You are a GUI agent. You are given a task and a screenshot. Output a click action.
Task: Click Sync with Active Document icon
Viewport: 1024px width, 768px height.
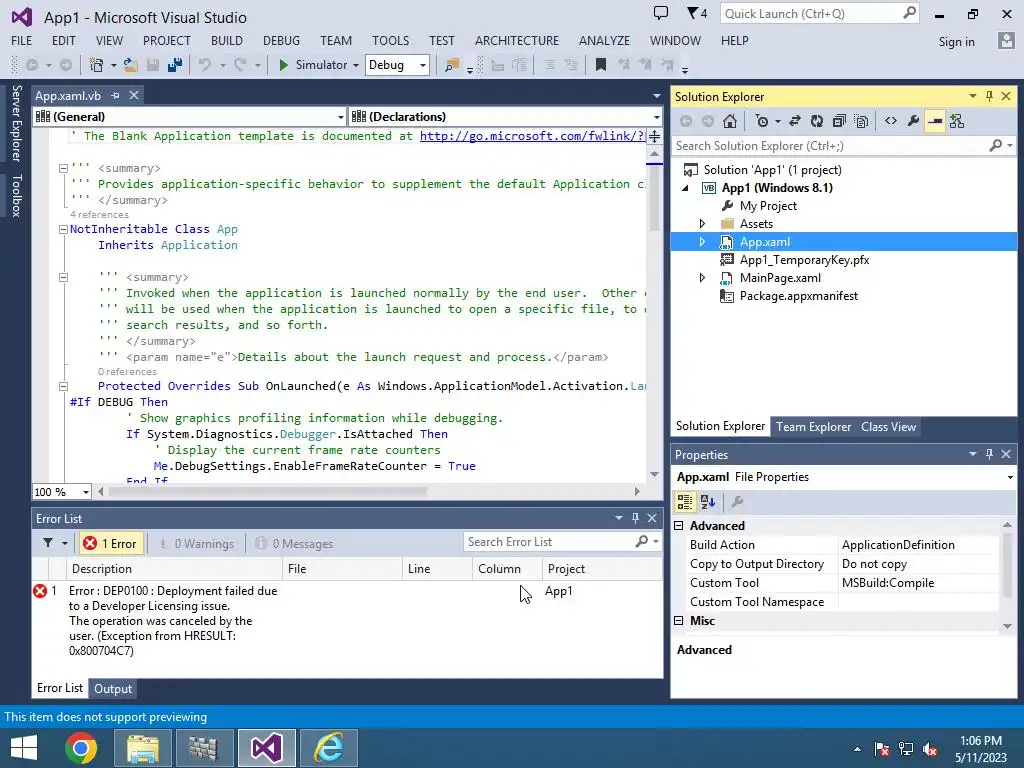795,121
